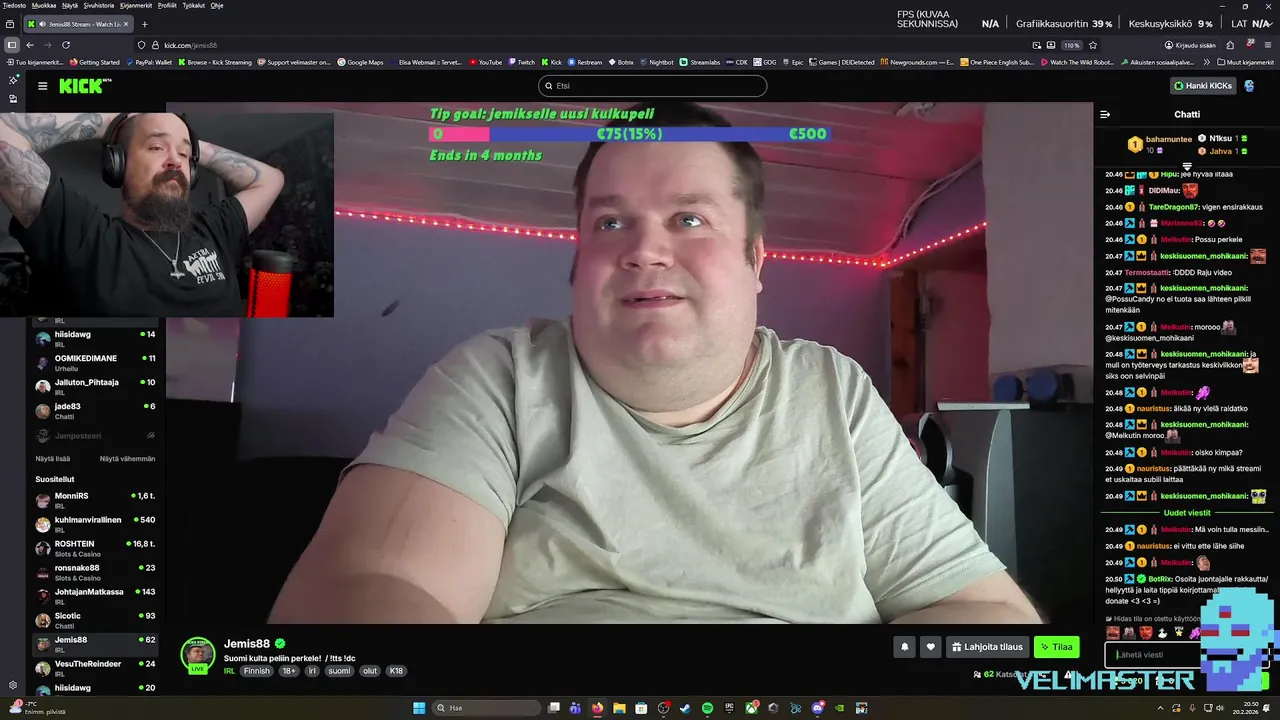Screen dimensions: 1280x720
Task: Focus the Etsi search field
Action: coord(652,86)
